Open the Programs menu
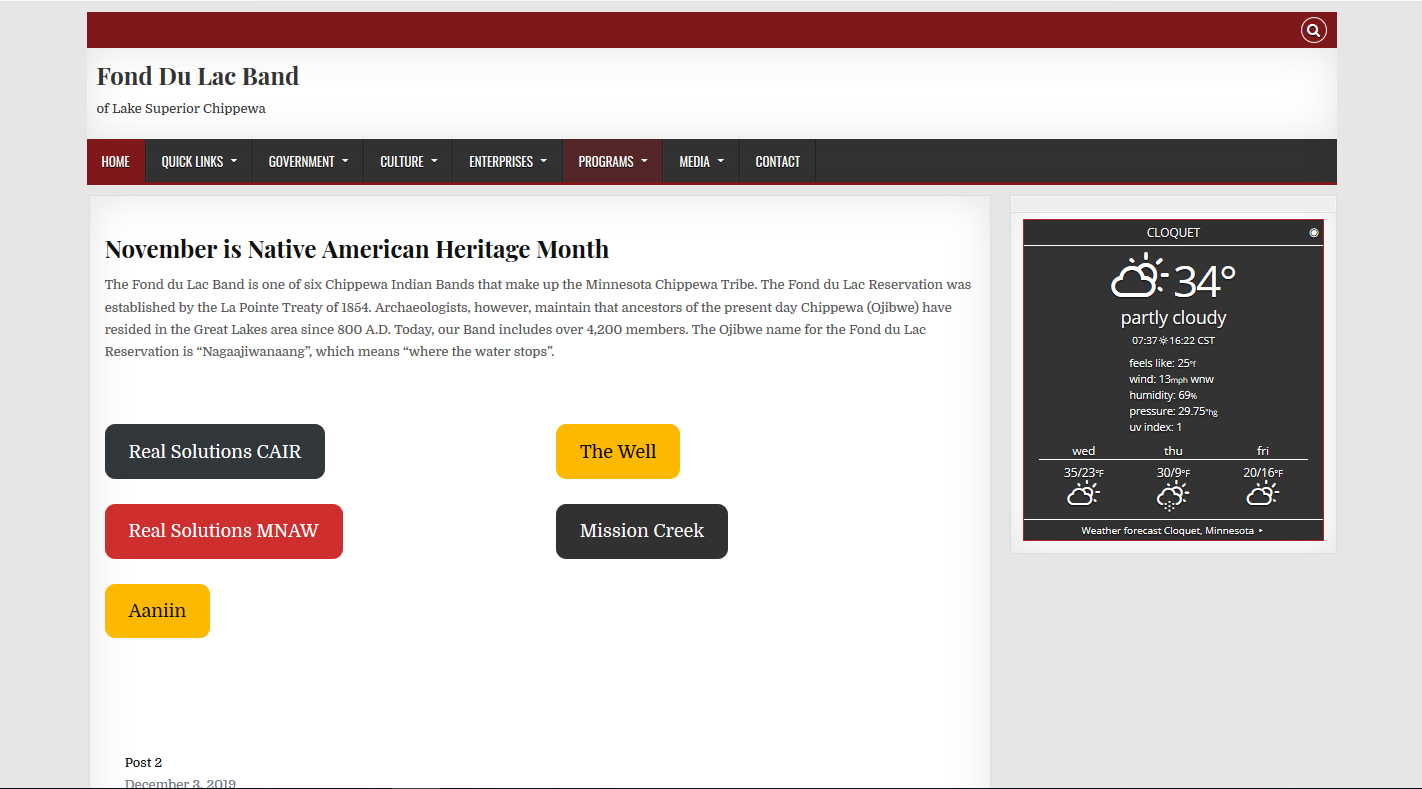 click(612, 162)
